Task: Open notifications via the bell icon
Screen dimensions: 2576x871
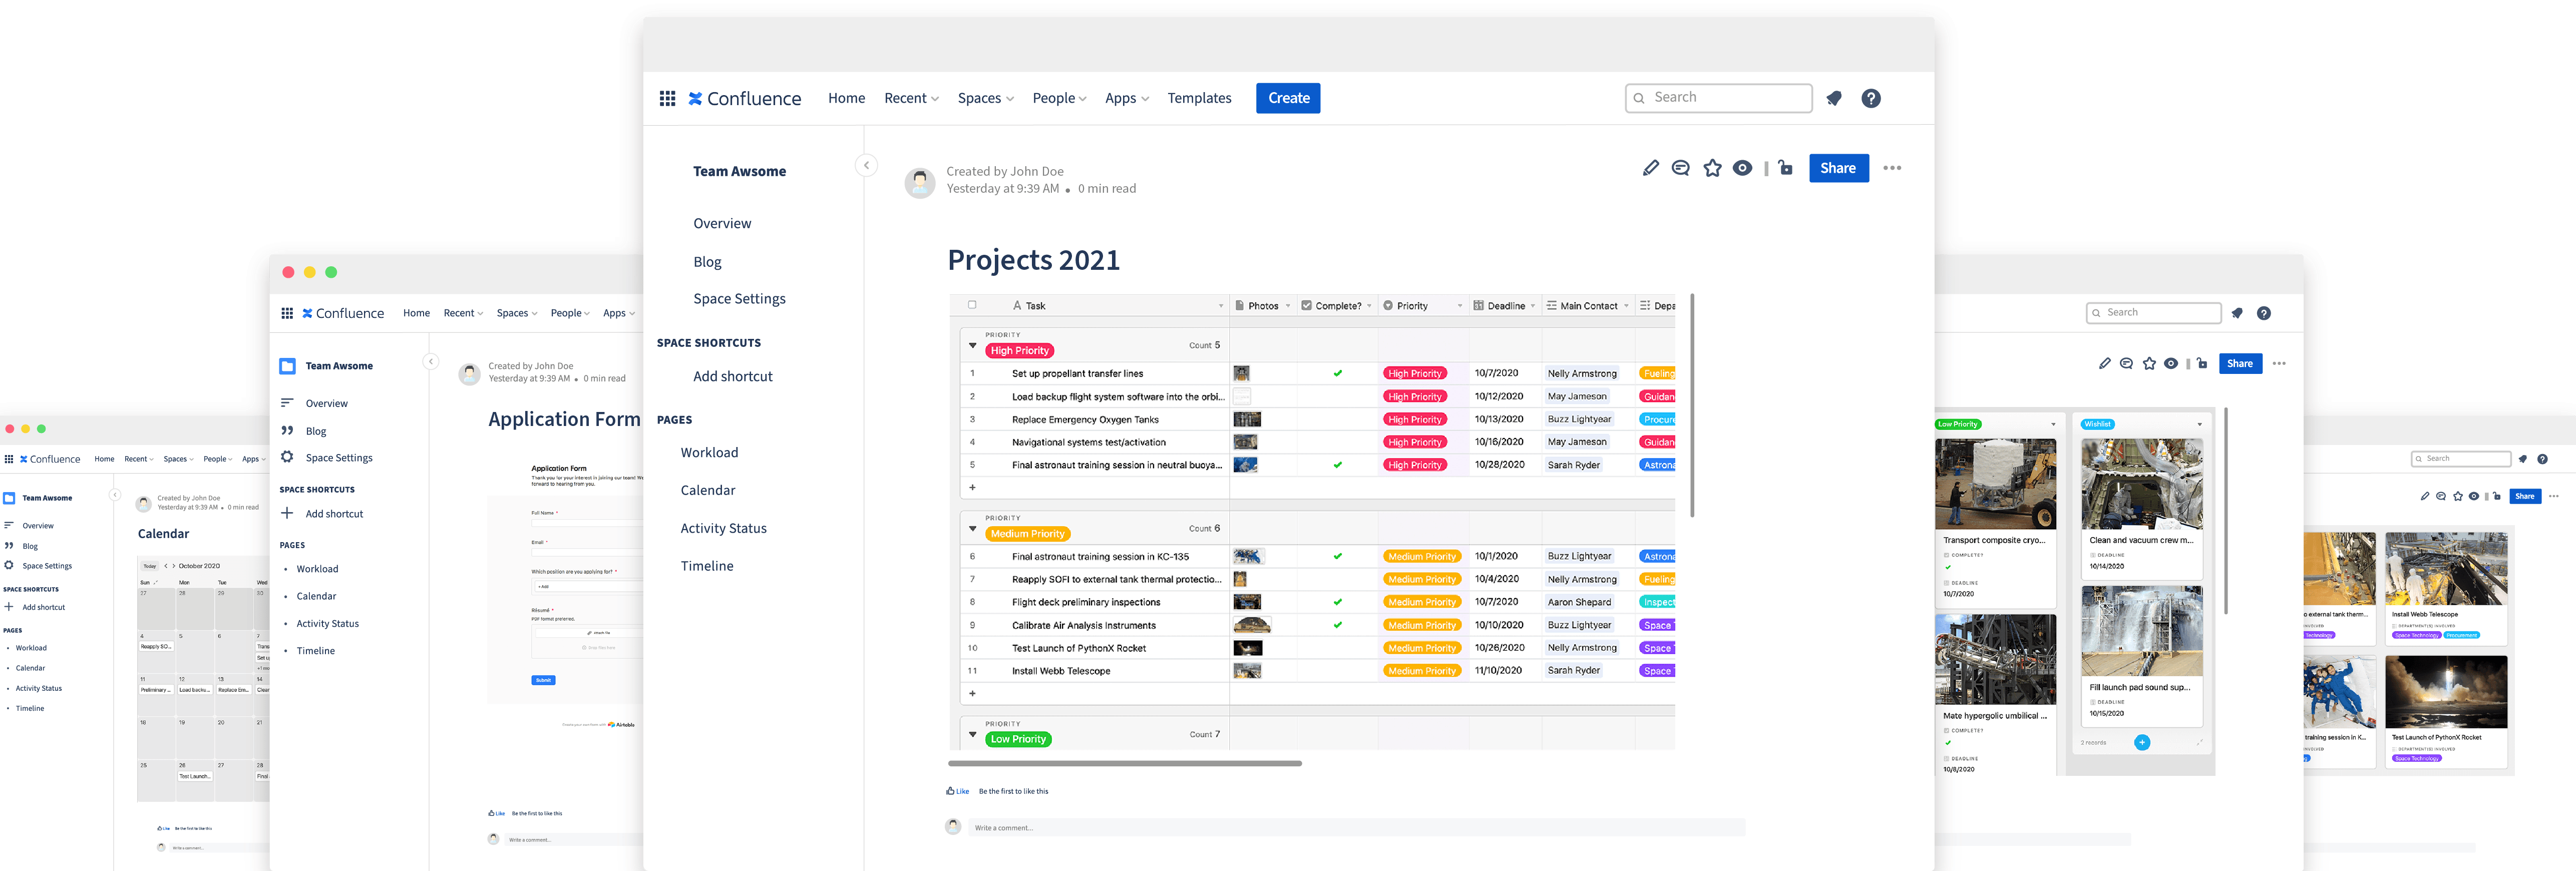Action: (1834, 98)
